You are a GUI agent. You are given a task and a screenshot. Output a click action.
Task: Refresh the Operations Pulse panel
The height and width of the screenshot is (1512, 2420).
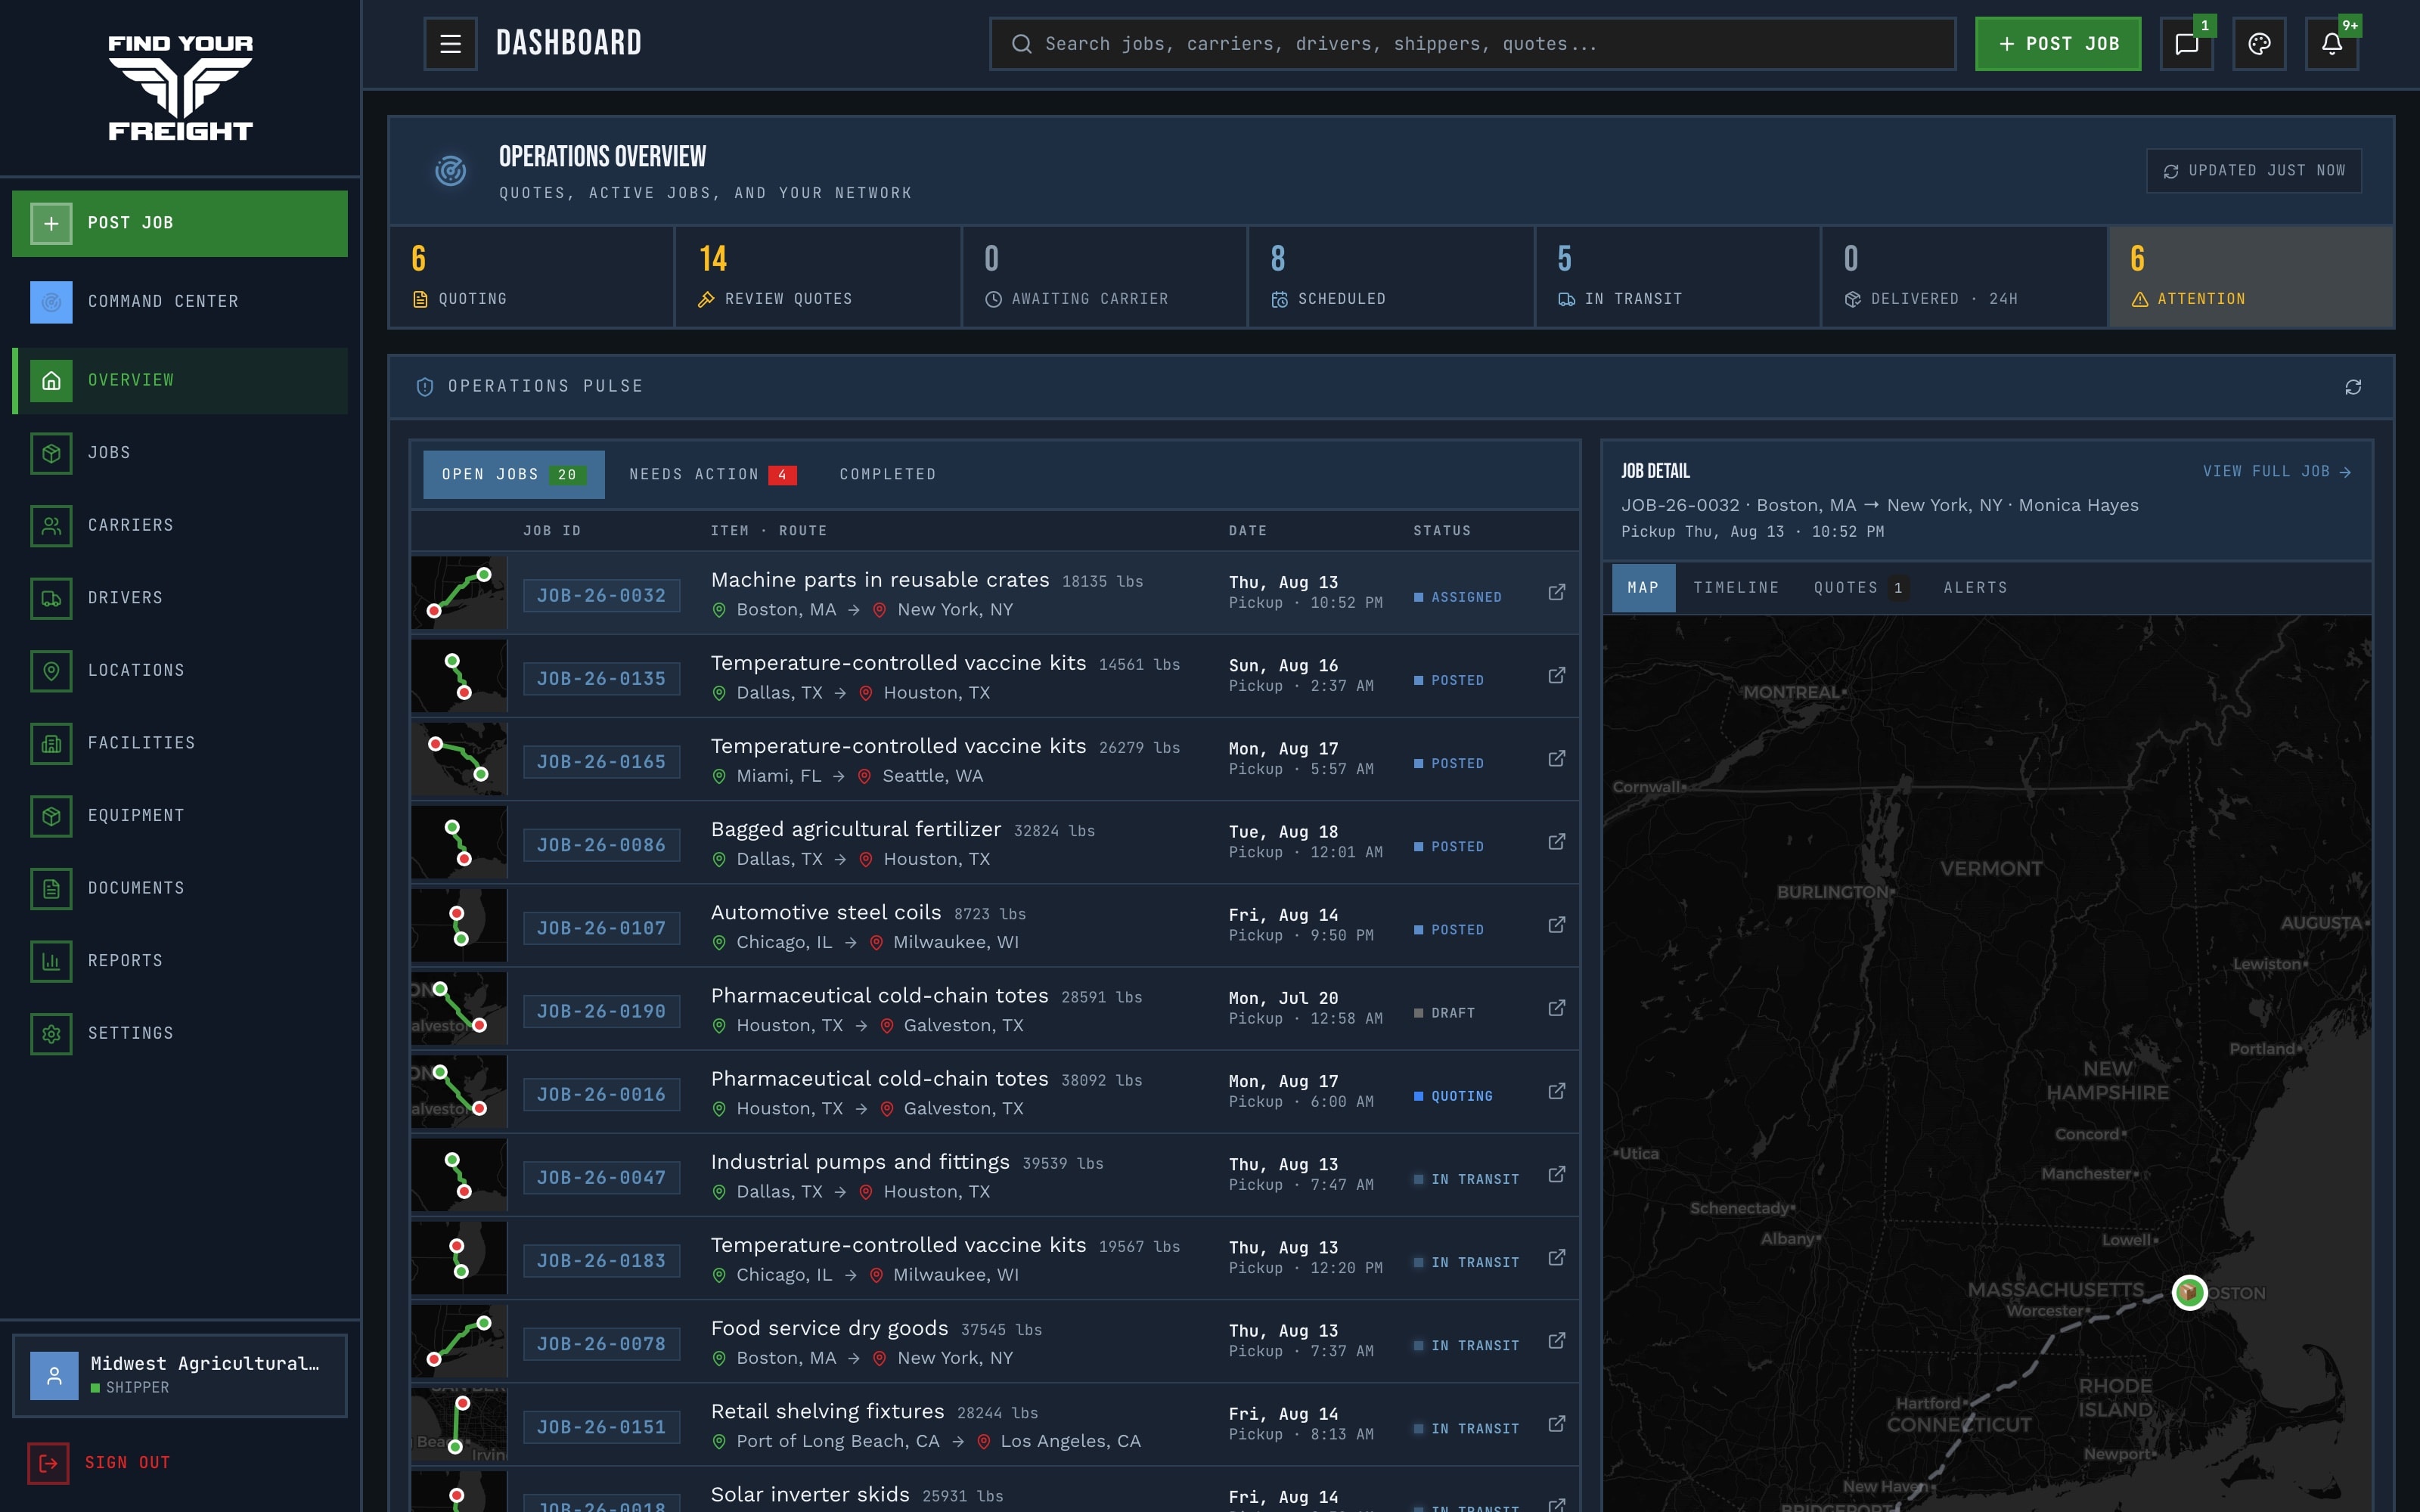pos(2353,387)
